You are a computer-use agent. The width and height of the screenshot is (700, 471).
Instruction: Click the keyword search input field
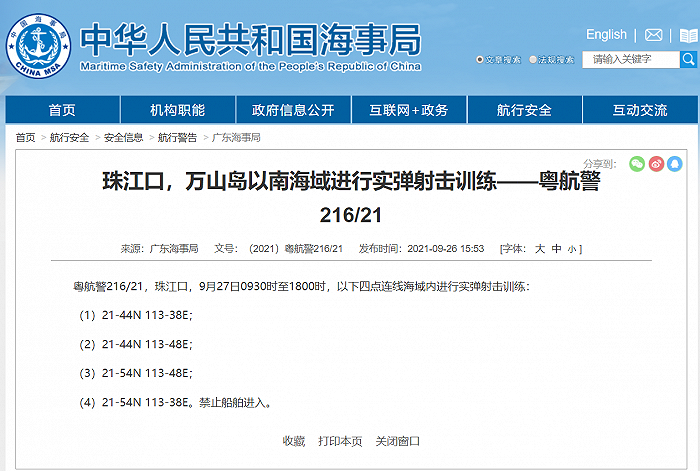631,59
